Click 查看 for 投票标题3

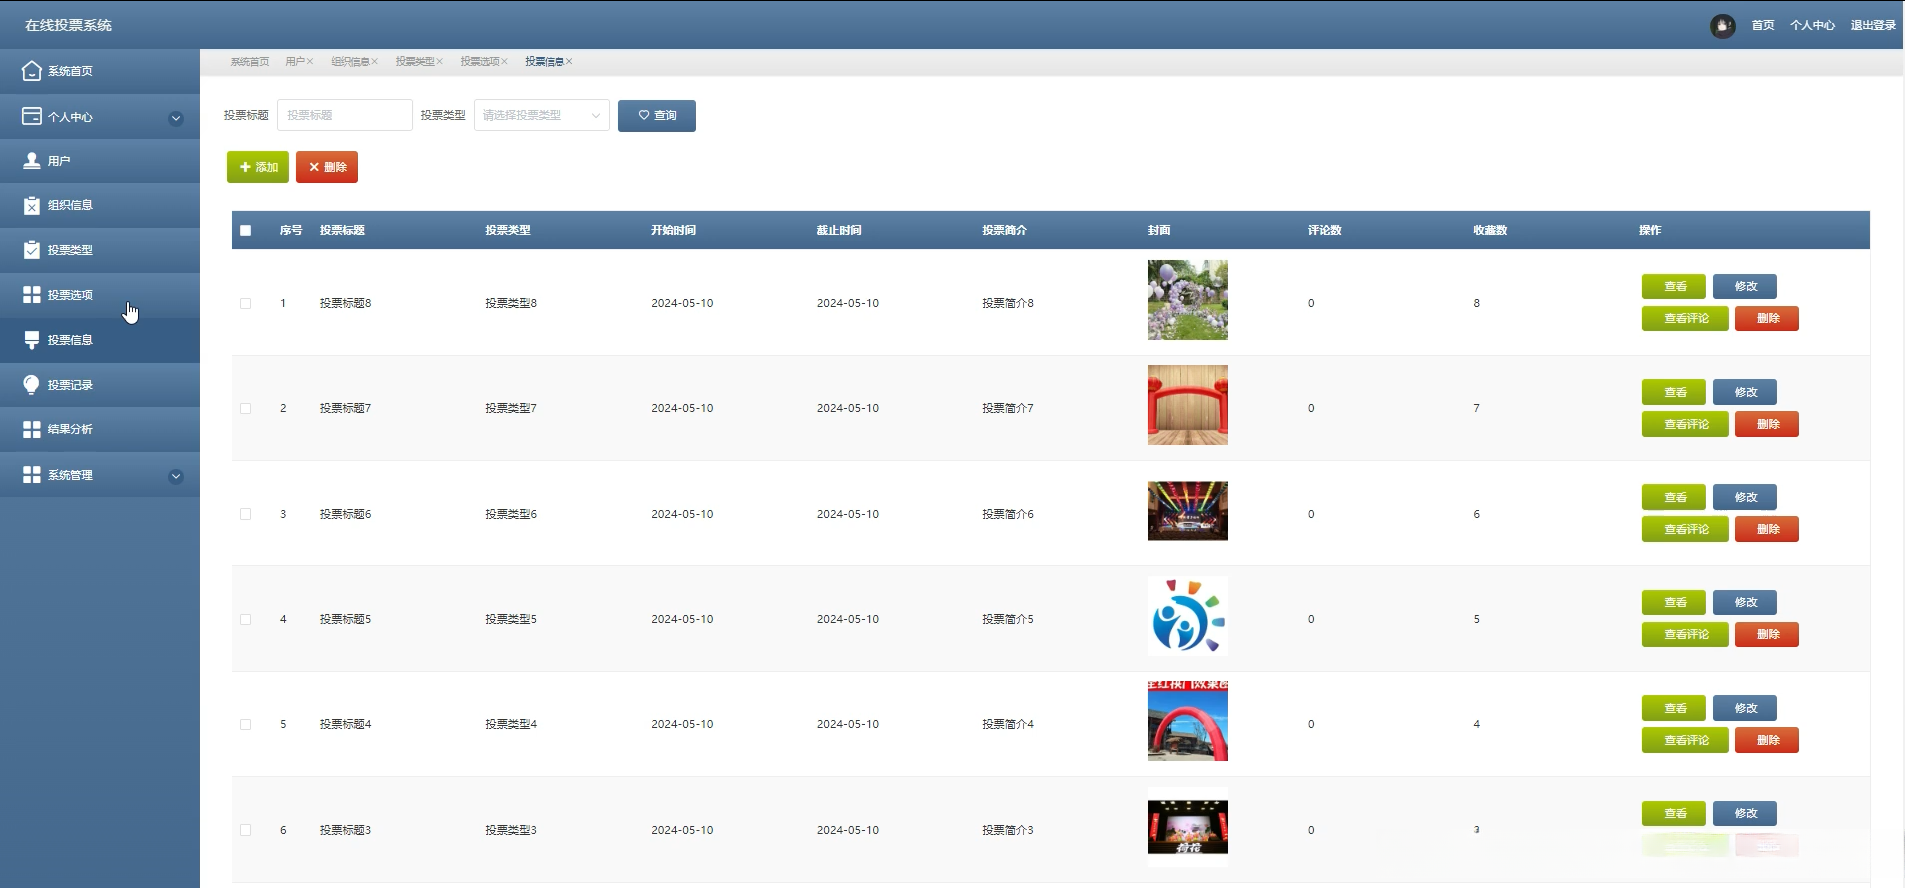click(x=1674, y=814)
